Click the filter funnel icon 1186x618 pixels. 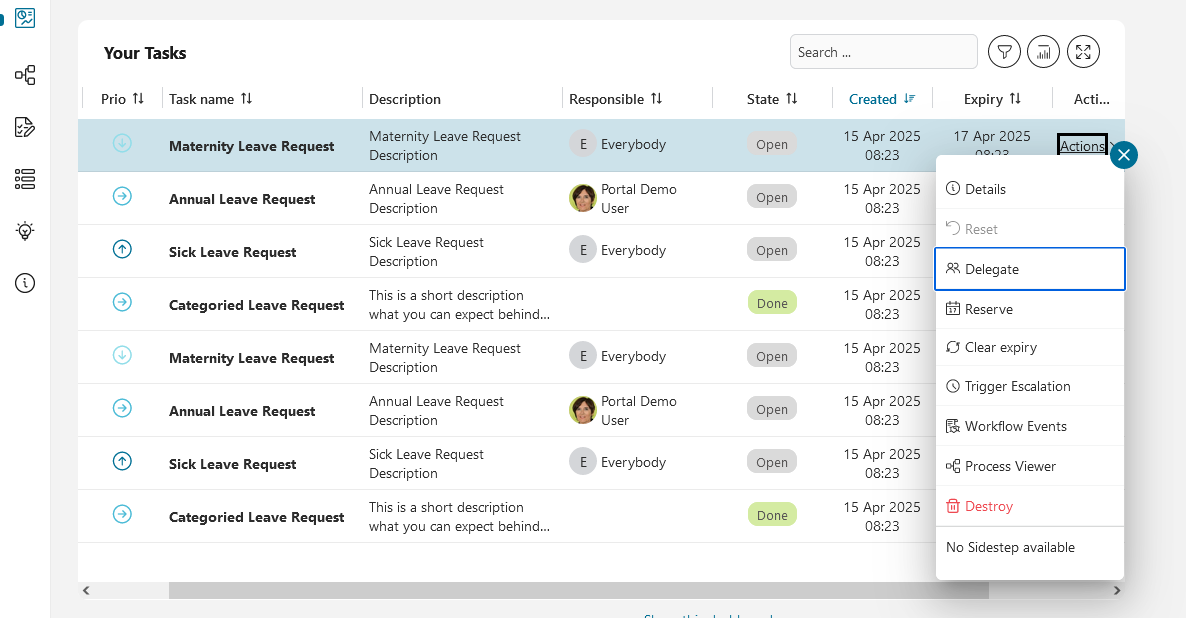click(1004, 52)
